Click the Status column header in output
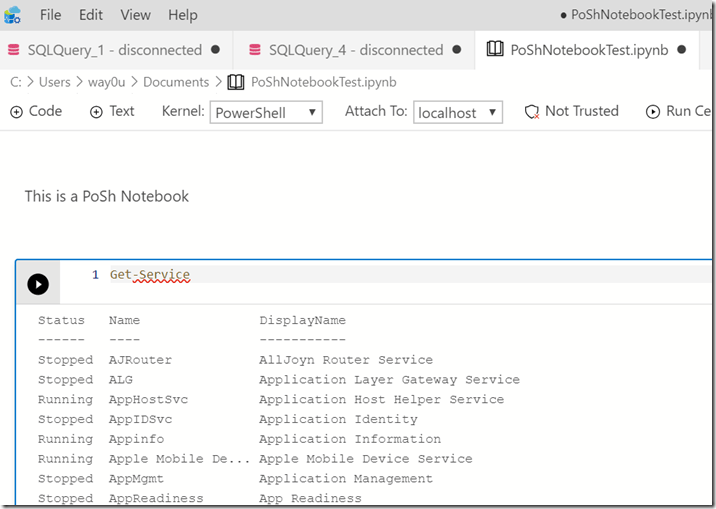716x509 pixels. (61, 320)
